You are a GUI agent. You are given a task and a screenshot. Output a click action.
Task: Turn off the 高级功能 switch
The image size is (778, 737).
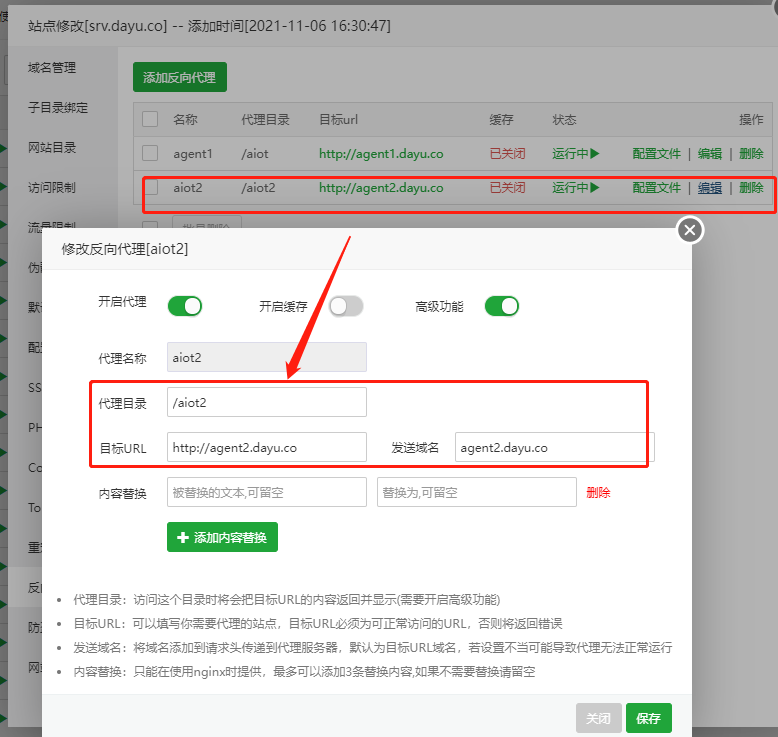pos(501,306)
